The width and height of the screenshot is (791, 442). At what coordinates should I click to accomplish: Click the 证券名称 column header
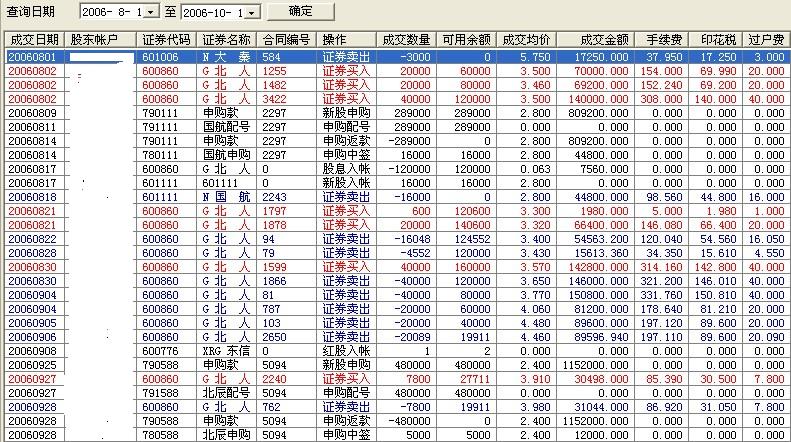(227, 39)
